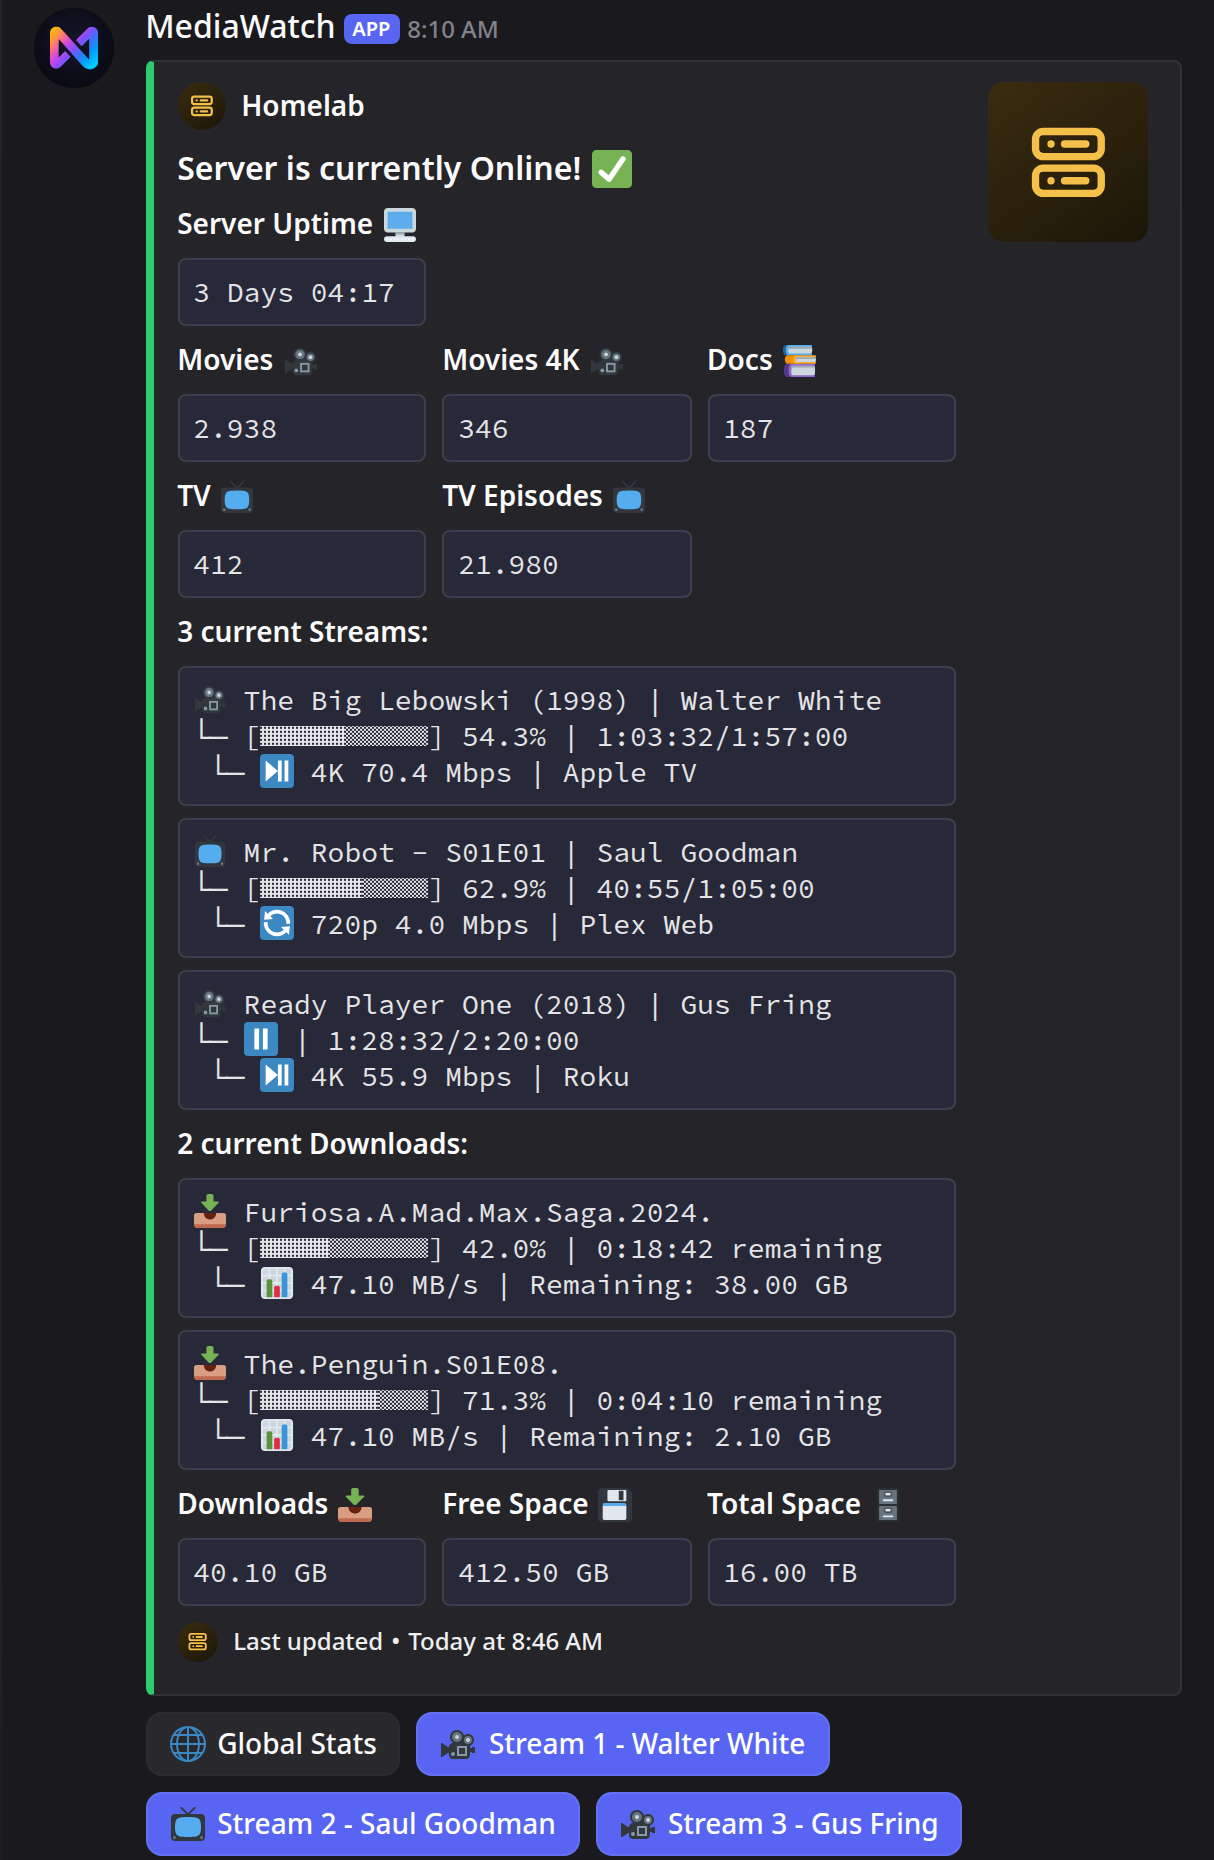Viewport: 1214px width, 1860px height.
Task: Click the Movies 4K count 346
Action: coord(483,429)
